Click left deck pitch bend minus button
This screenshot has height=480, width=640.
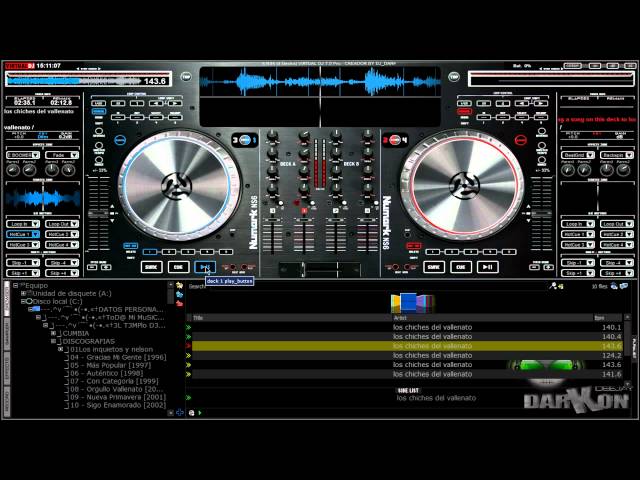pyautogui.click(x=92, y=267)
